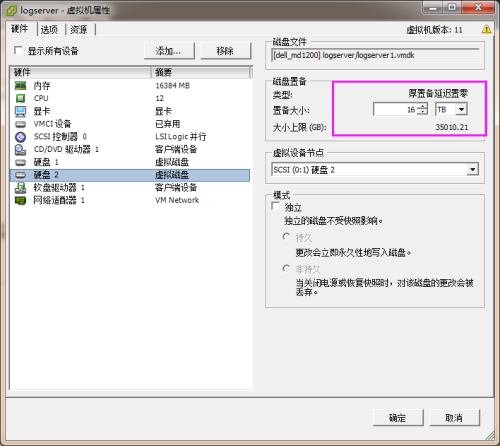Click the provisioned size field showing 16
Image resolution: width=500 pixels, height=446 pixels.
point(396,109)
